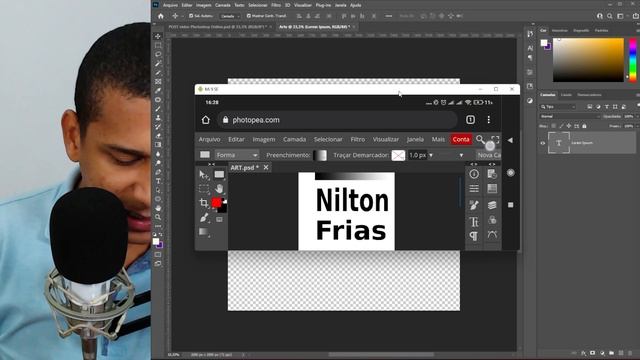Open Camada menu in Photopea
The image size is (640, 360).
[x=294, y=139]
